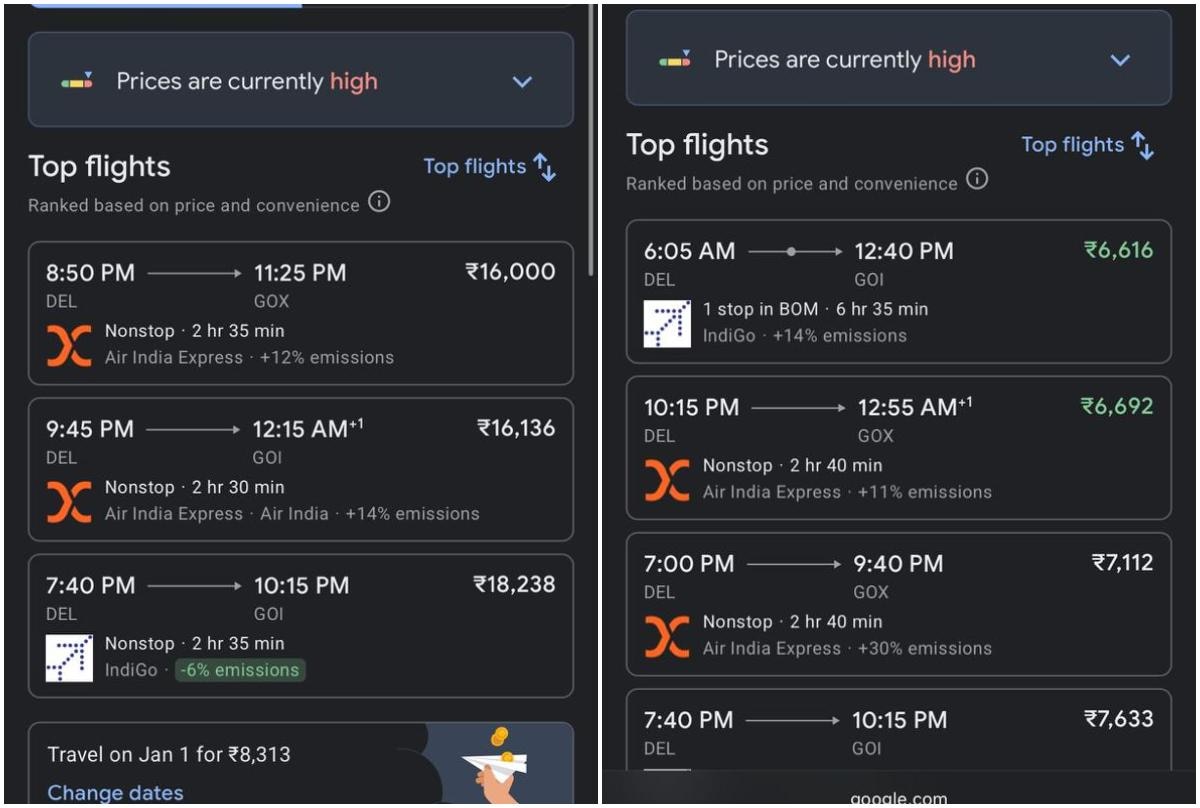1200x808 pixels.
Task: Select the 9:45 PM flight for ₹16,136
Action: pyautogui.click(x=300, y=469)
